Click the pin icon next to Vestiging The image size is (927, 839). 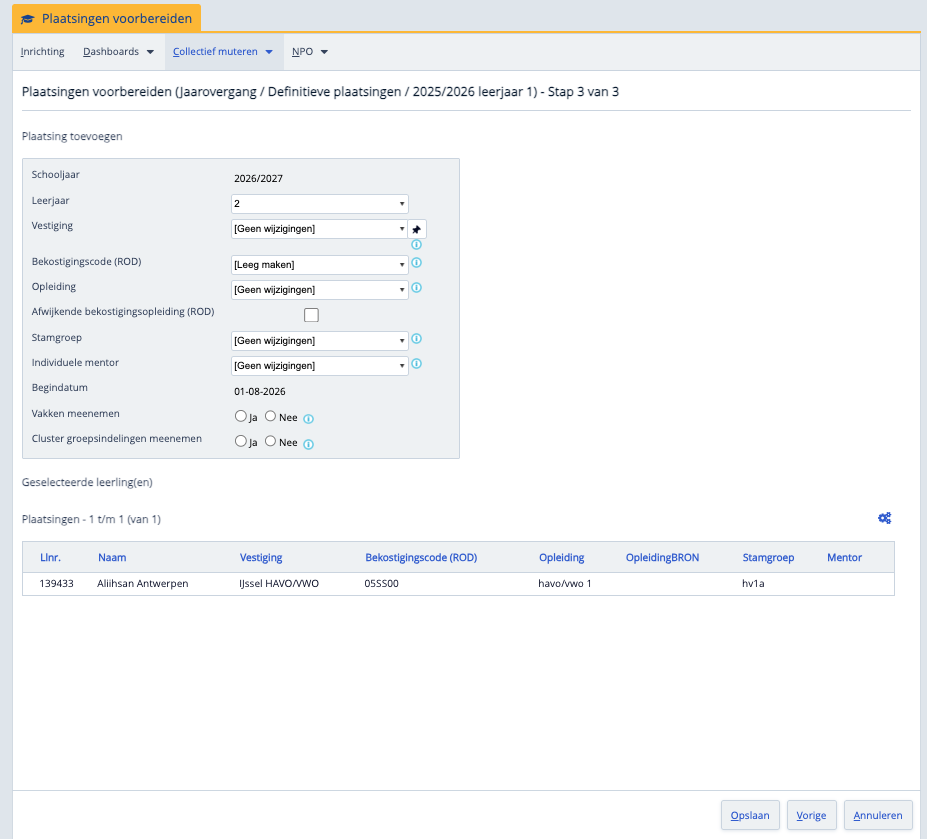(x=417, y=229)
